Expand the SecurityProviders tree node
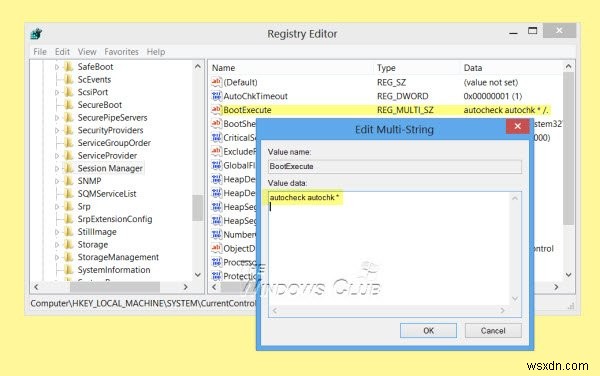Image resolution: width=600 pixels, height=376 pixels. 57,130
